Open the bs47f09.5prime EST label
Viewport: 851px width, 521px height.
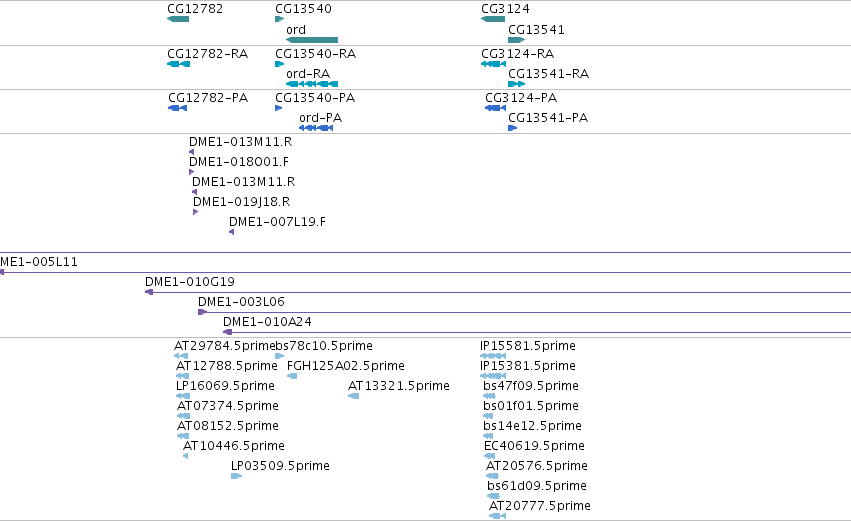coord(531,386)
